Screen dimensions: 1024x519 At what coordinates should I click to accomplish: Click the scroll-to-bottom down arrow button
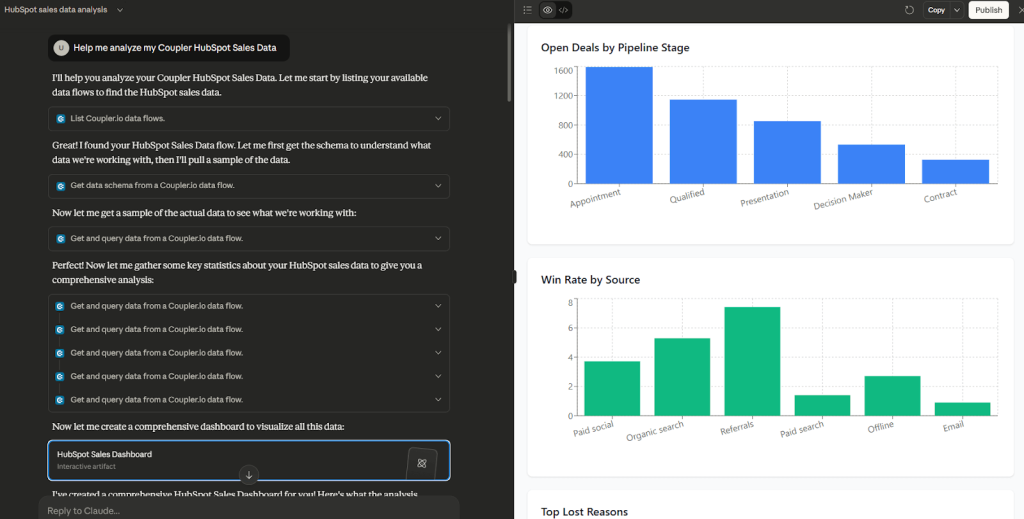pyautogui.click(x=249, y=475)
